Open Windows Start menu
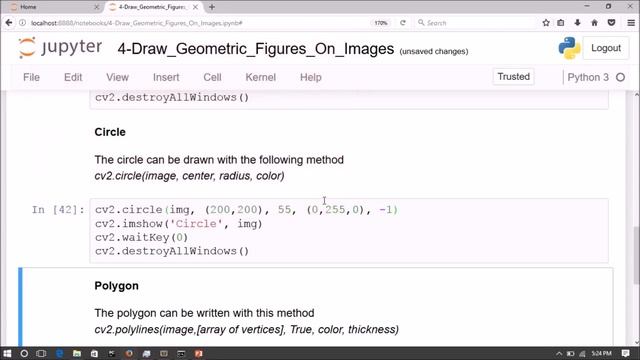The image size is (640, 360). tap(7, 353)
